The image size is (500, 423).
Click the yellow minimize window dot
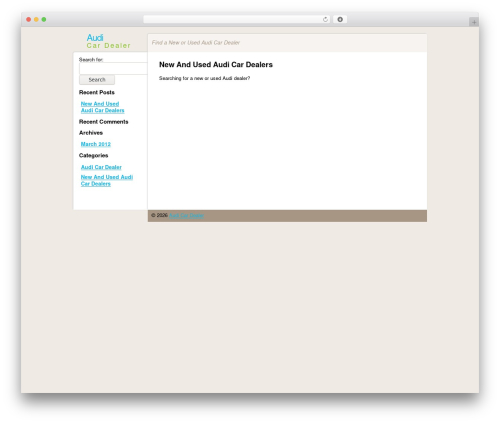(x=36, y=19)
